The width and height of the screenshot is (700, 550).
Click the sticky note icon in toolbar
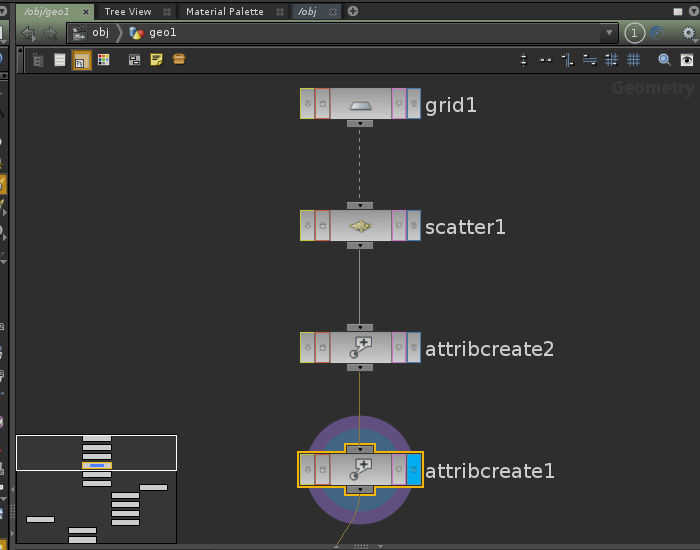click(x=156, y=60)
